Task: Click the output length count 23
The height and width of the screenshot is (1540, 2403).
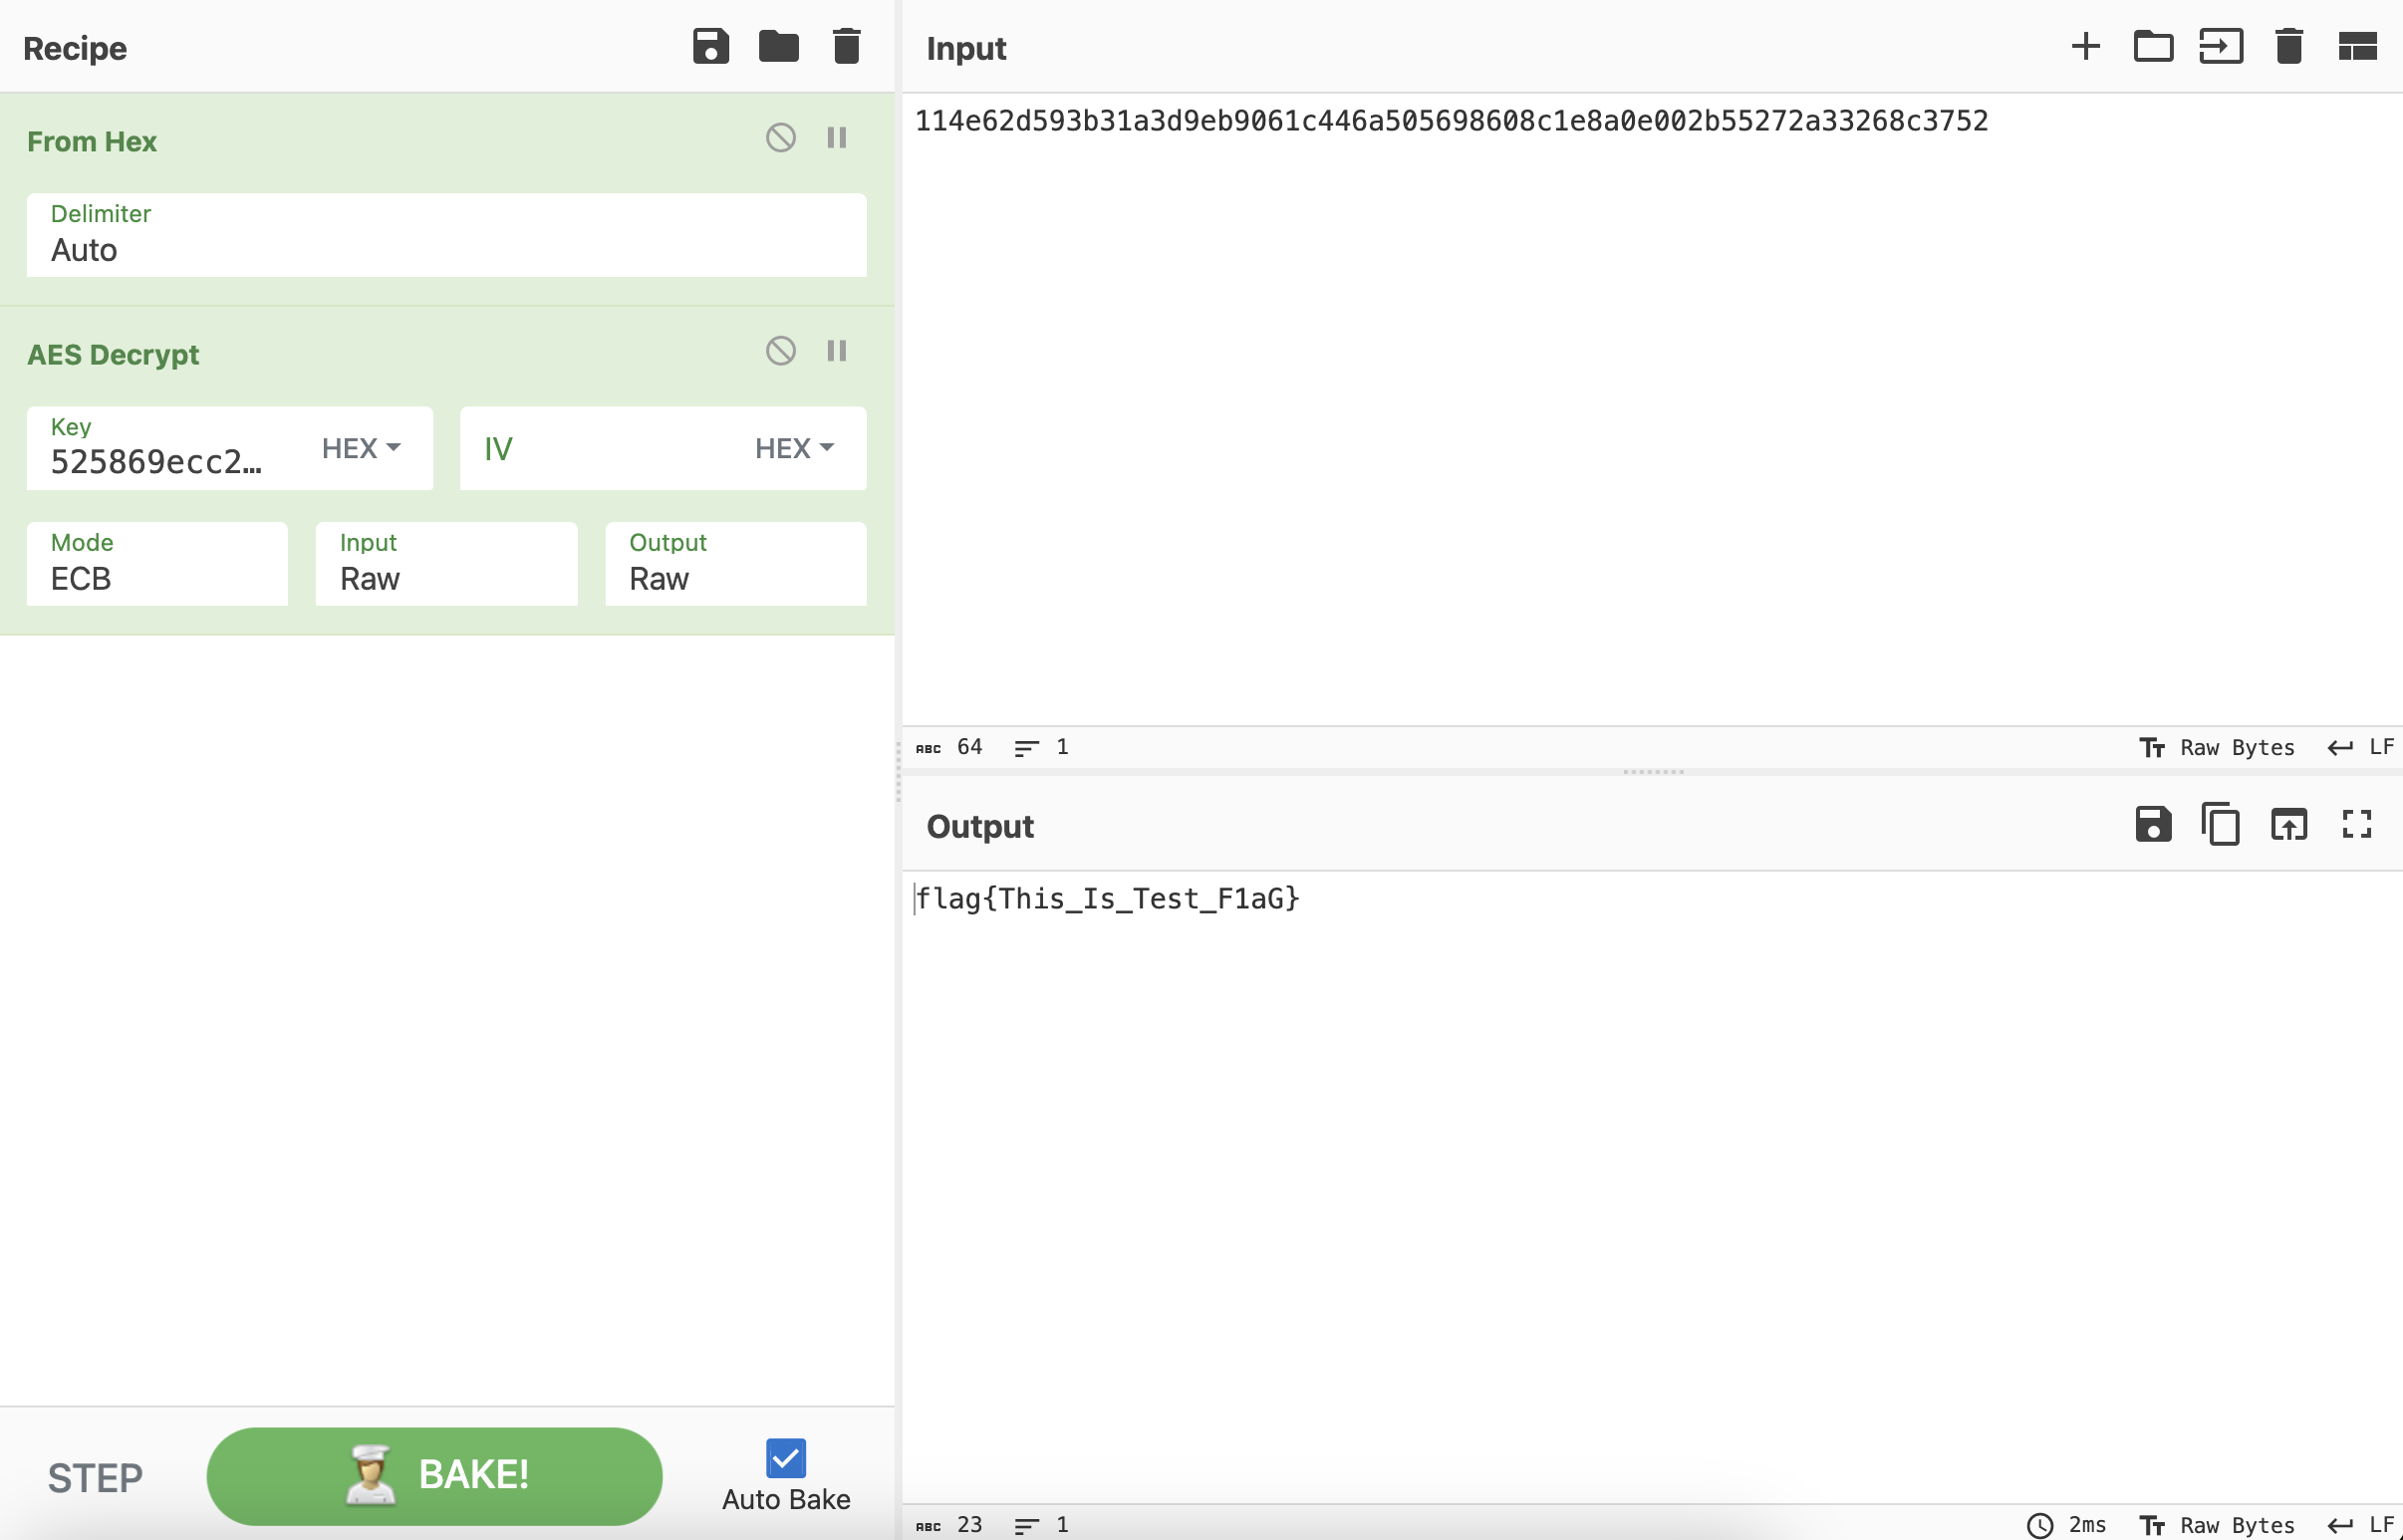Action: click(949, 1525)
